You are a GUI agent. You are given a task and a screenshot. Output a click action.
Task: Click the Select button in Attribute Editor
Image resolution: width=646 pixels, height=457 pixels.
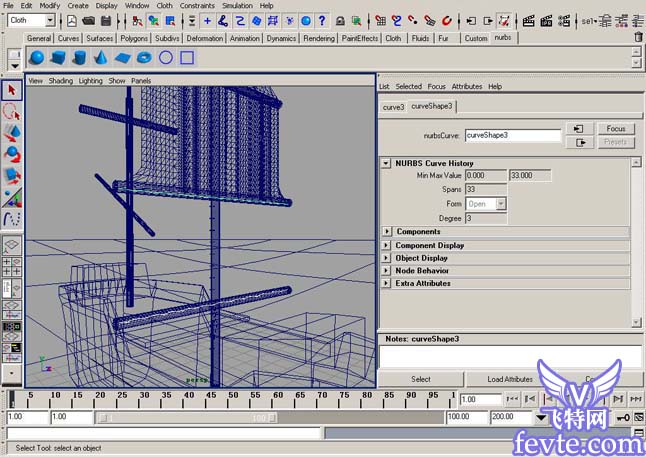click(421, 379)
